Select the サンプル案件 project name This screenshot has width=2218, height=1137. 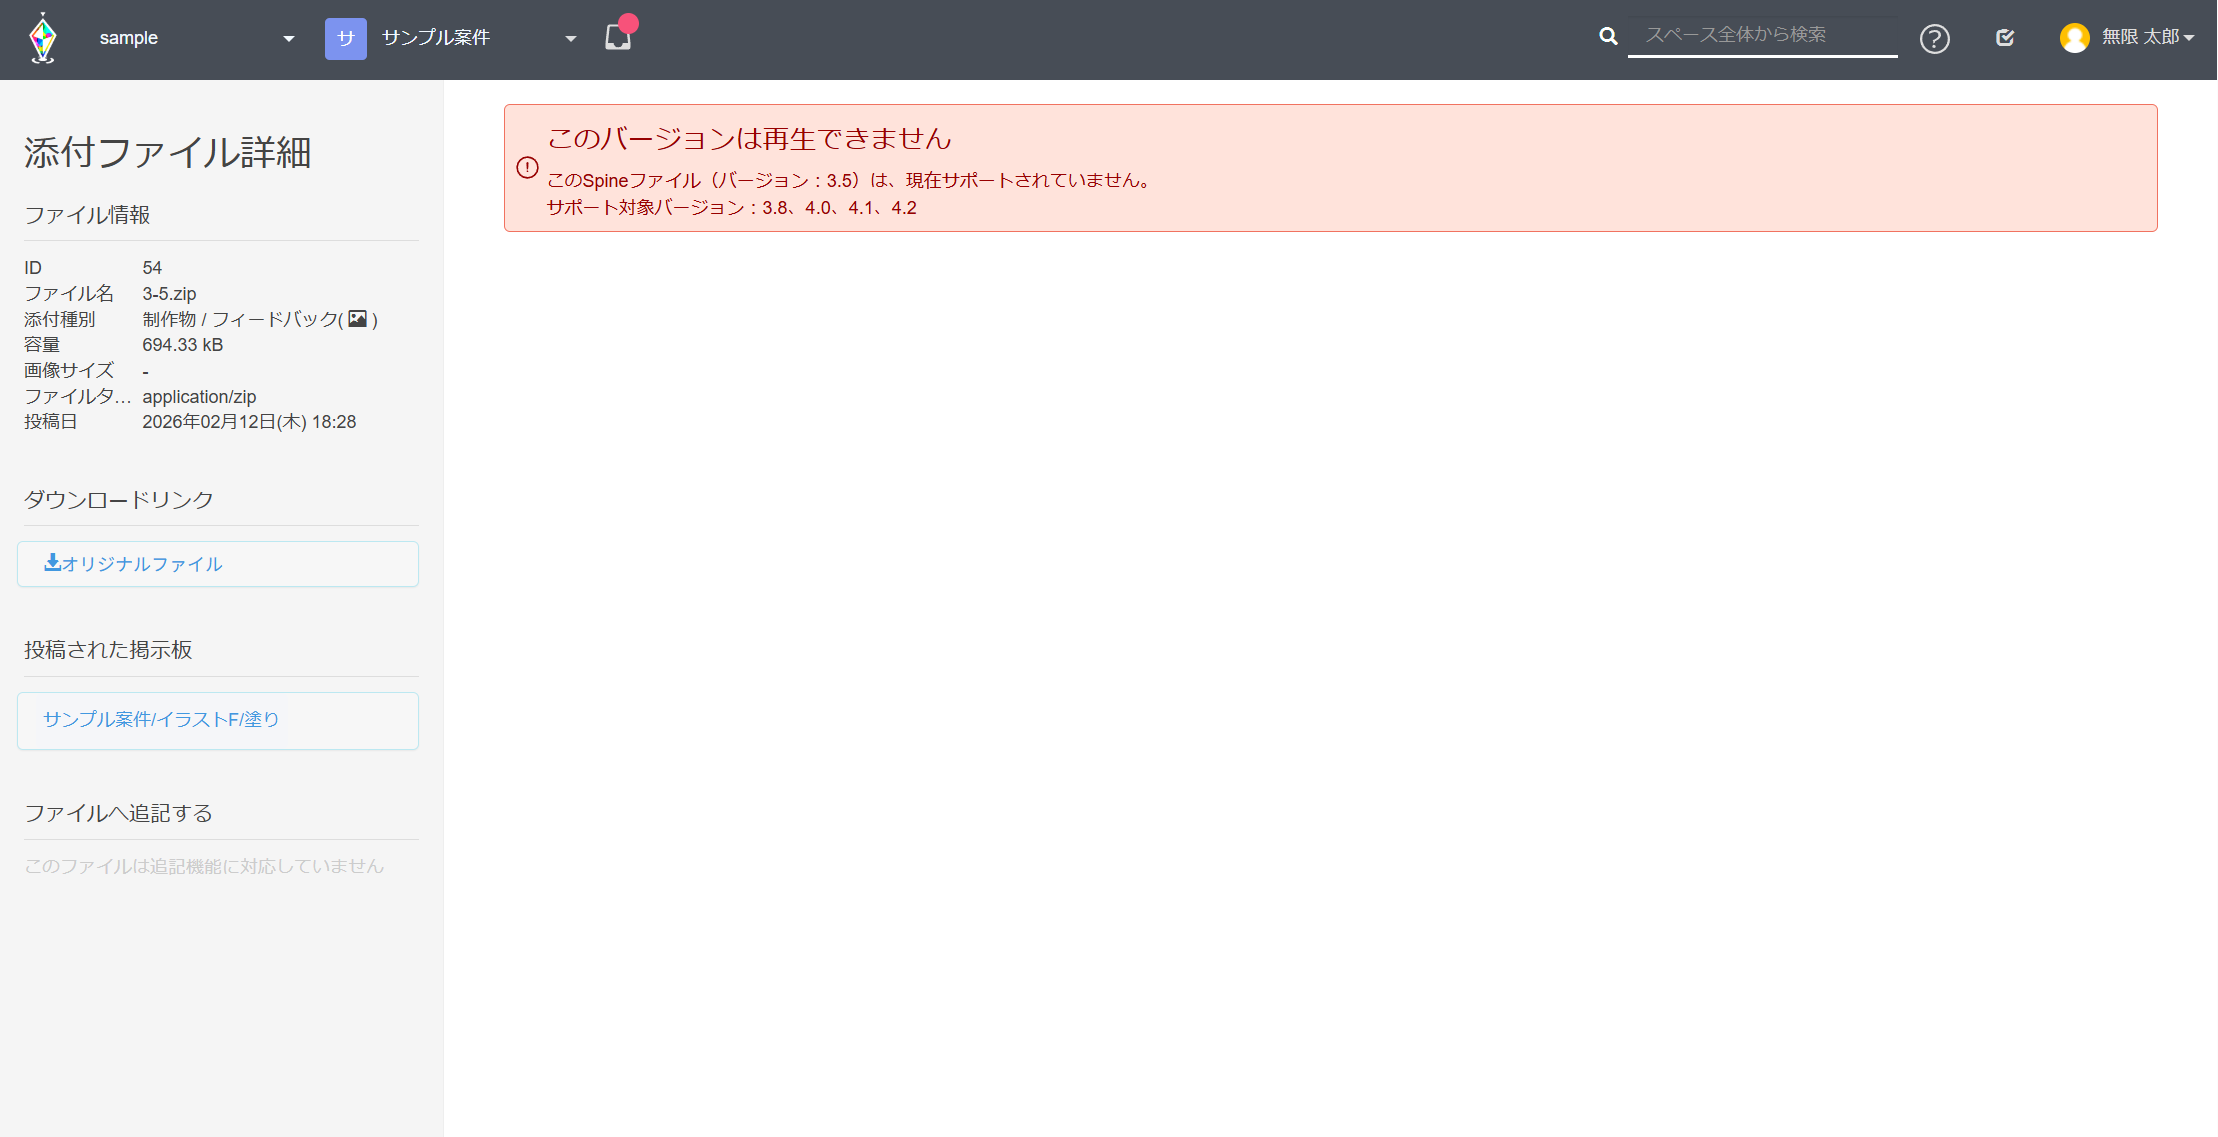click(436, 37)
